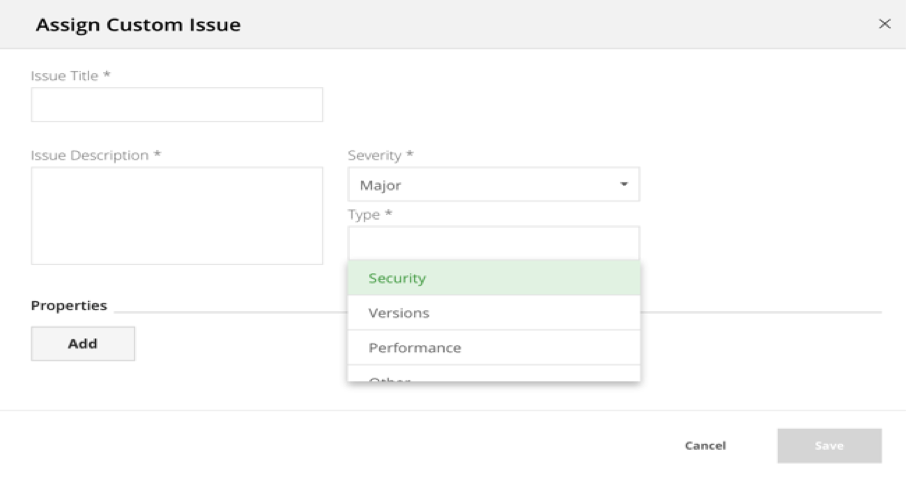Viewport: 906px width, 477px height.
Task: Open the Severity dropdown showing Major
Action: [493, 184]
